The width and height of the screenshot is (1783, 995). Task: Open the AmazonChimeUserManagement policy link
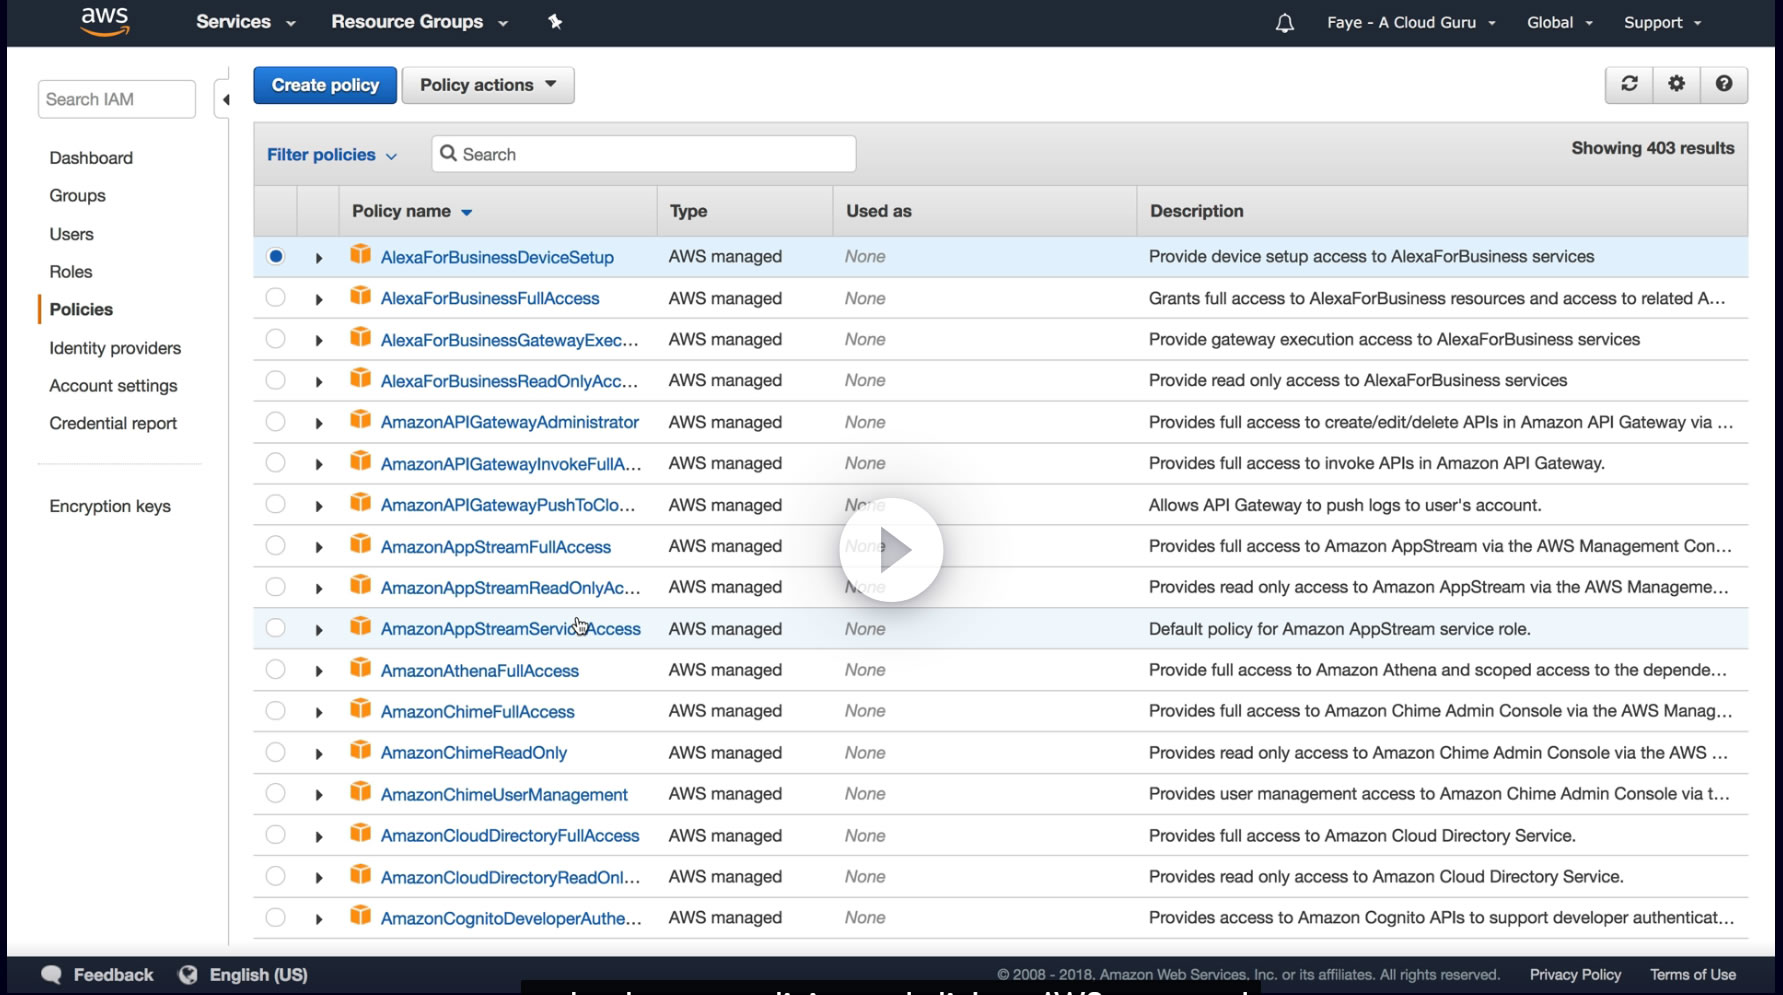pos(504,795)
